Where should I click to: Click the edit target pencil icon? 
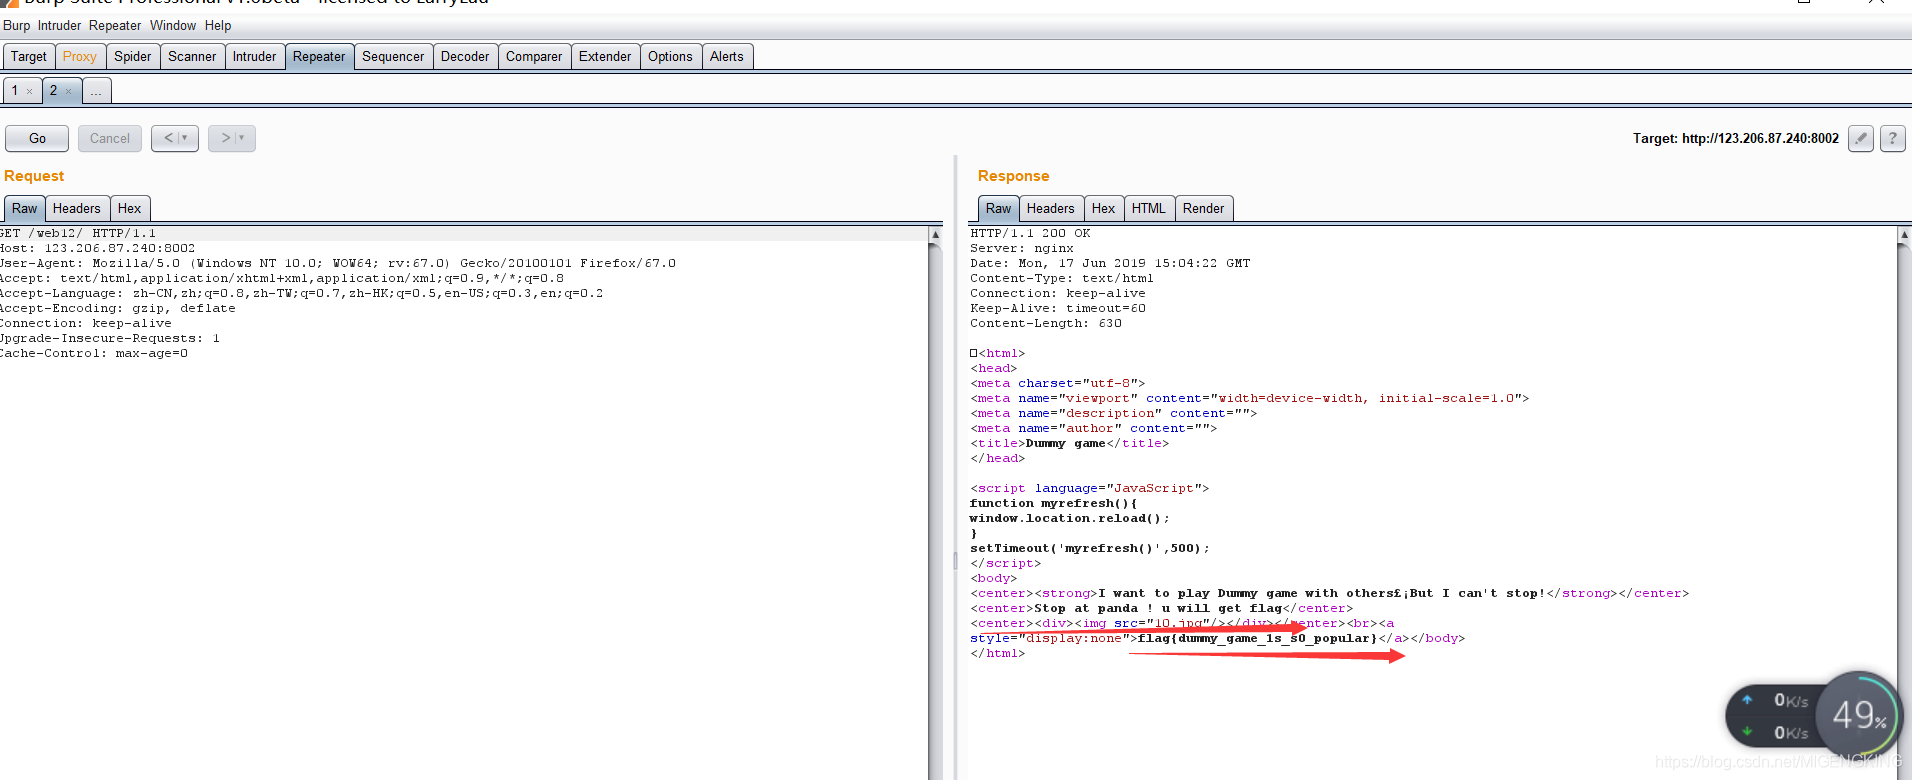[x=1861, y=139]
